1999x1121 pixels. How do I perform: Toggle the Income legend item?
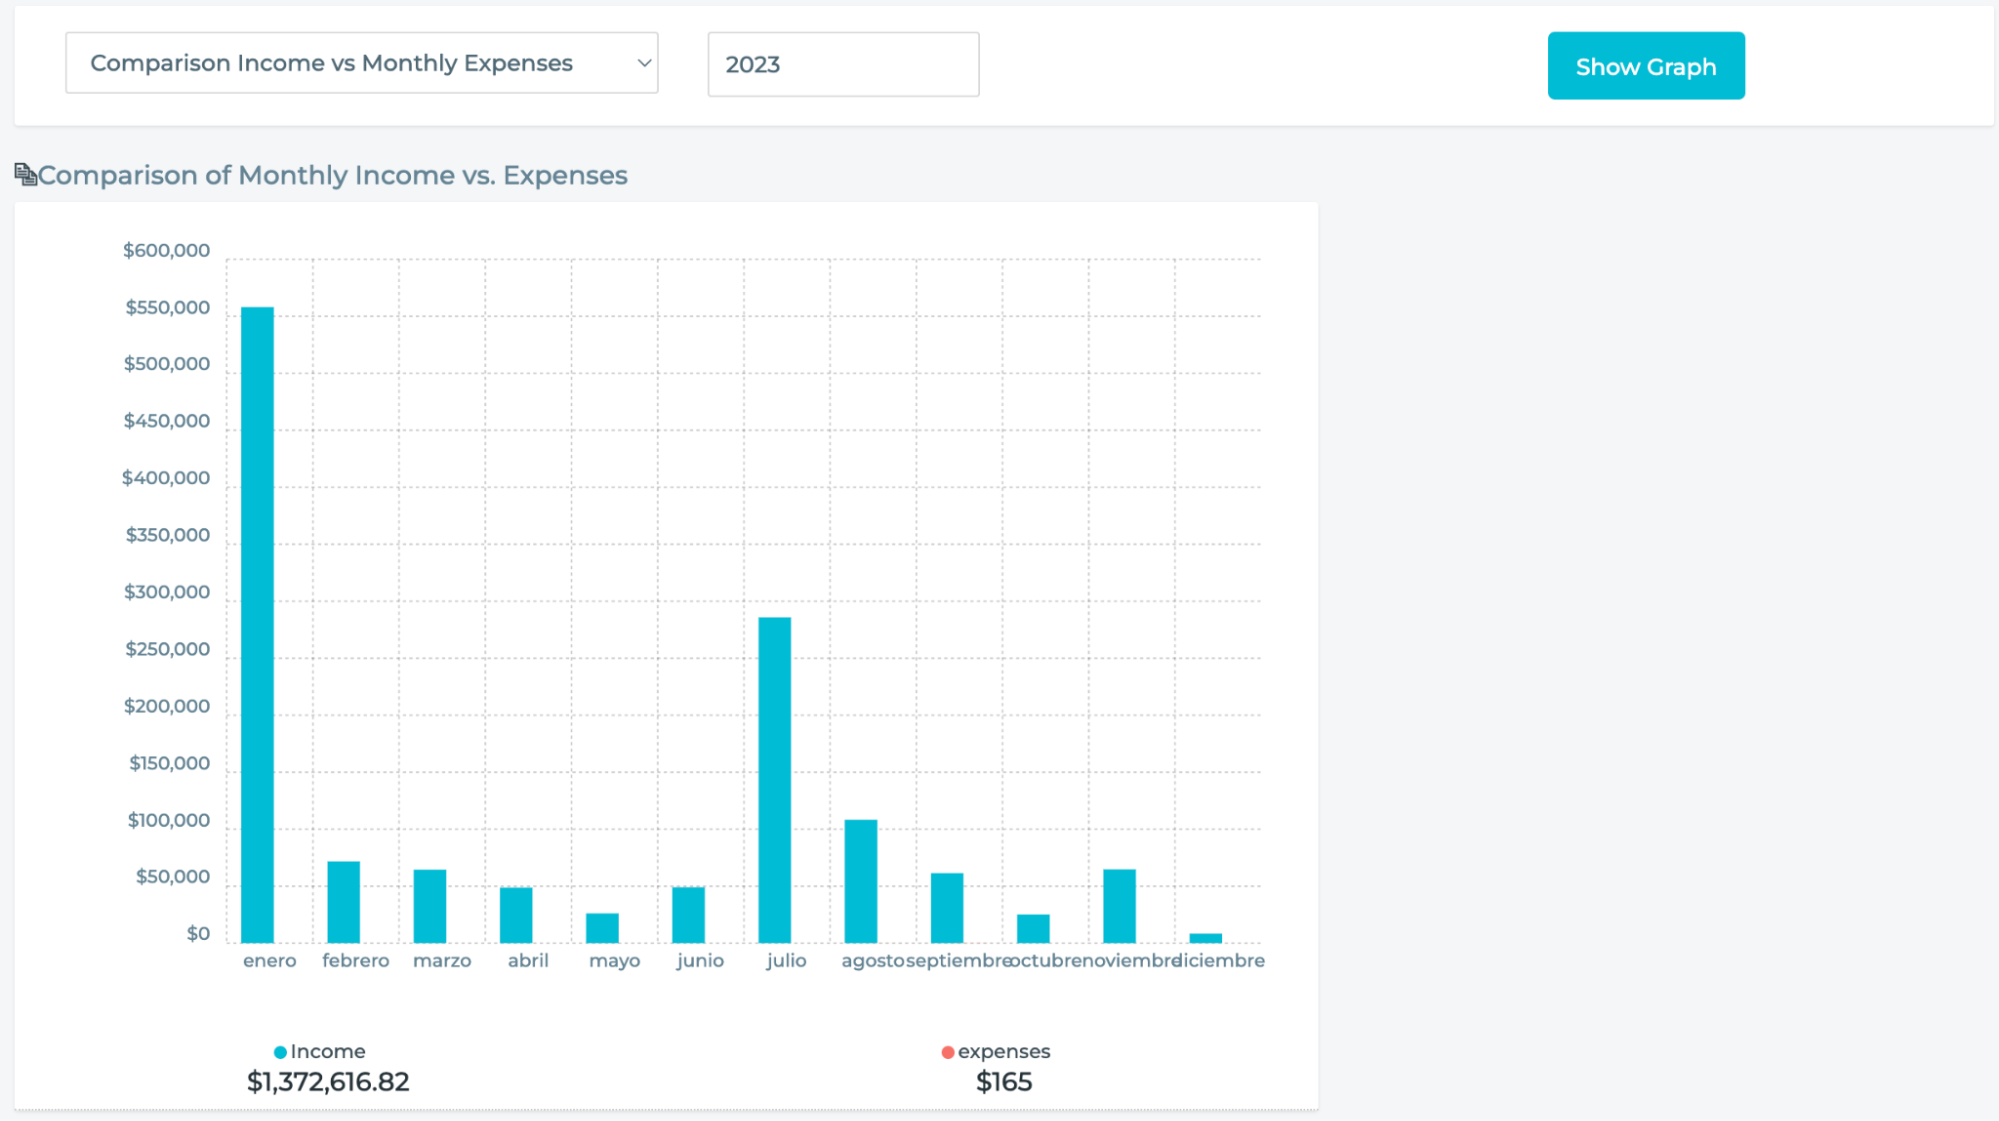(x=320, y=1051)
